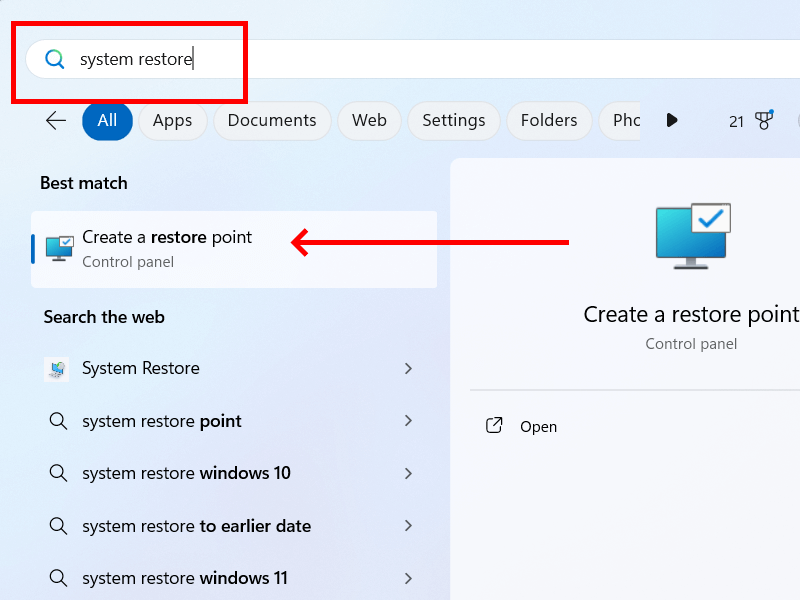
Task: Switch to the Apps filter tab
Action: [172, 120]
